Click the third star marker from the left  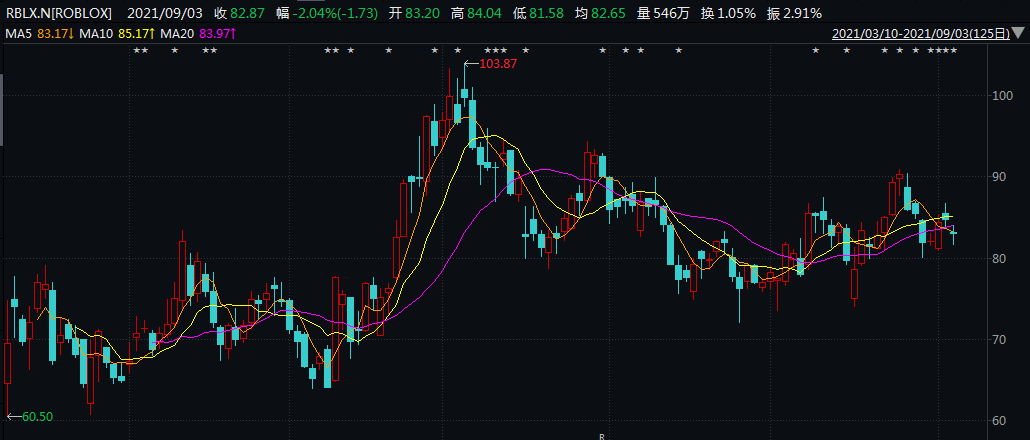click(x=174, y=50)
